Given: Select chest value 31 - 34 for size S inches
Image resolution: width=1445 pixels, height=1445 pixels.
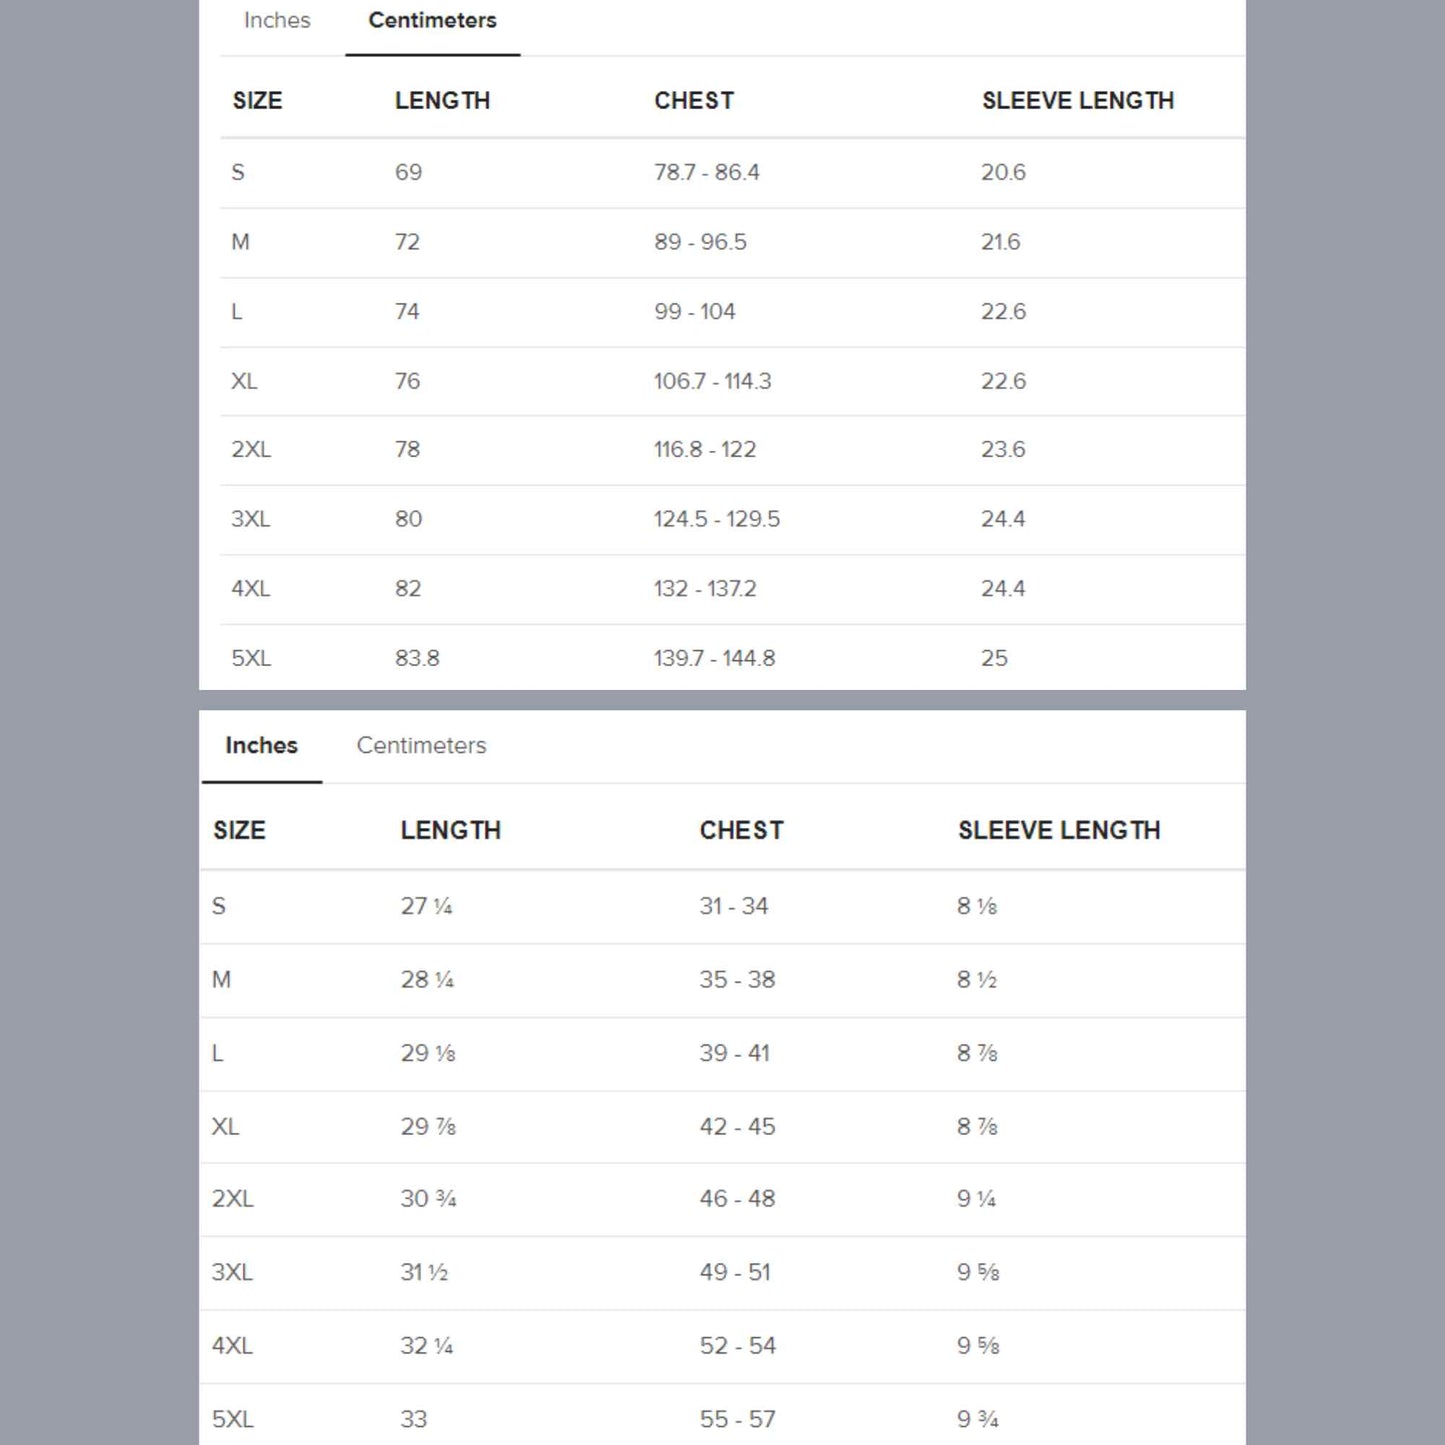Looking at the screenshot, I should (735, 906).
